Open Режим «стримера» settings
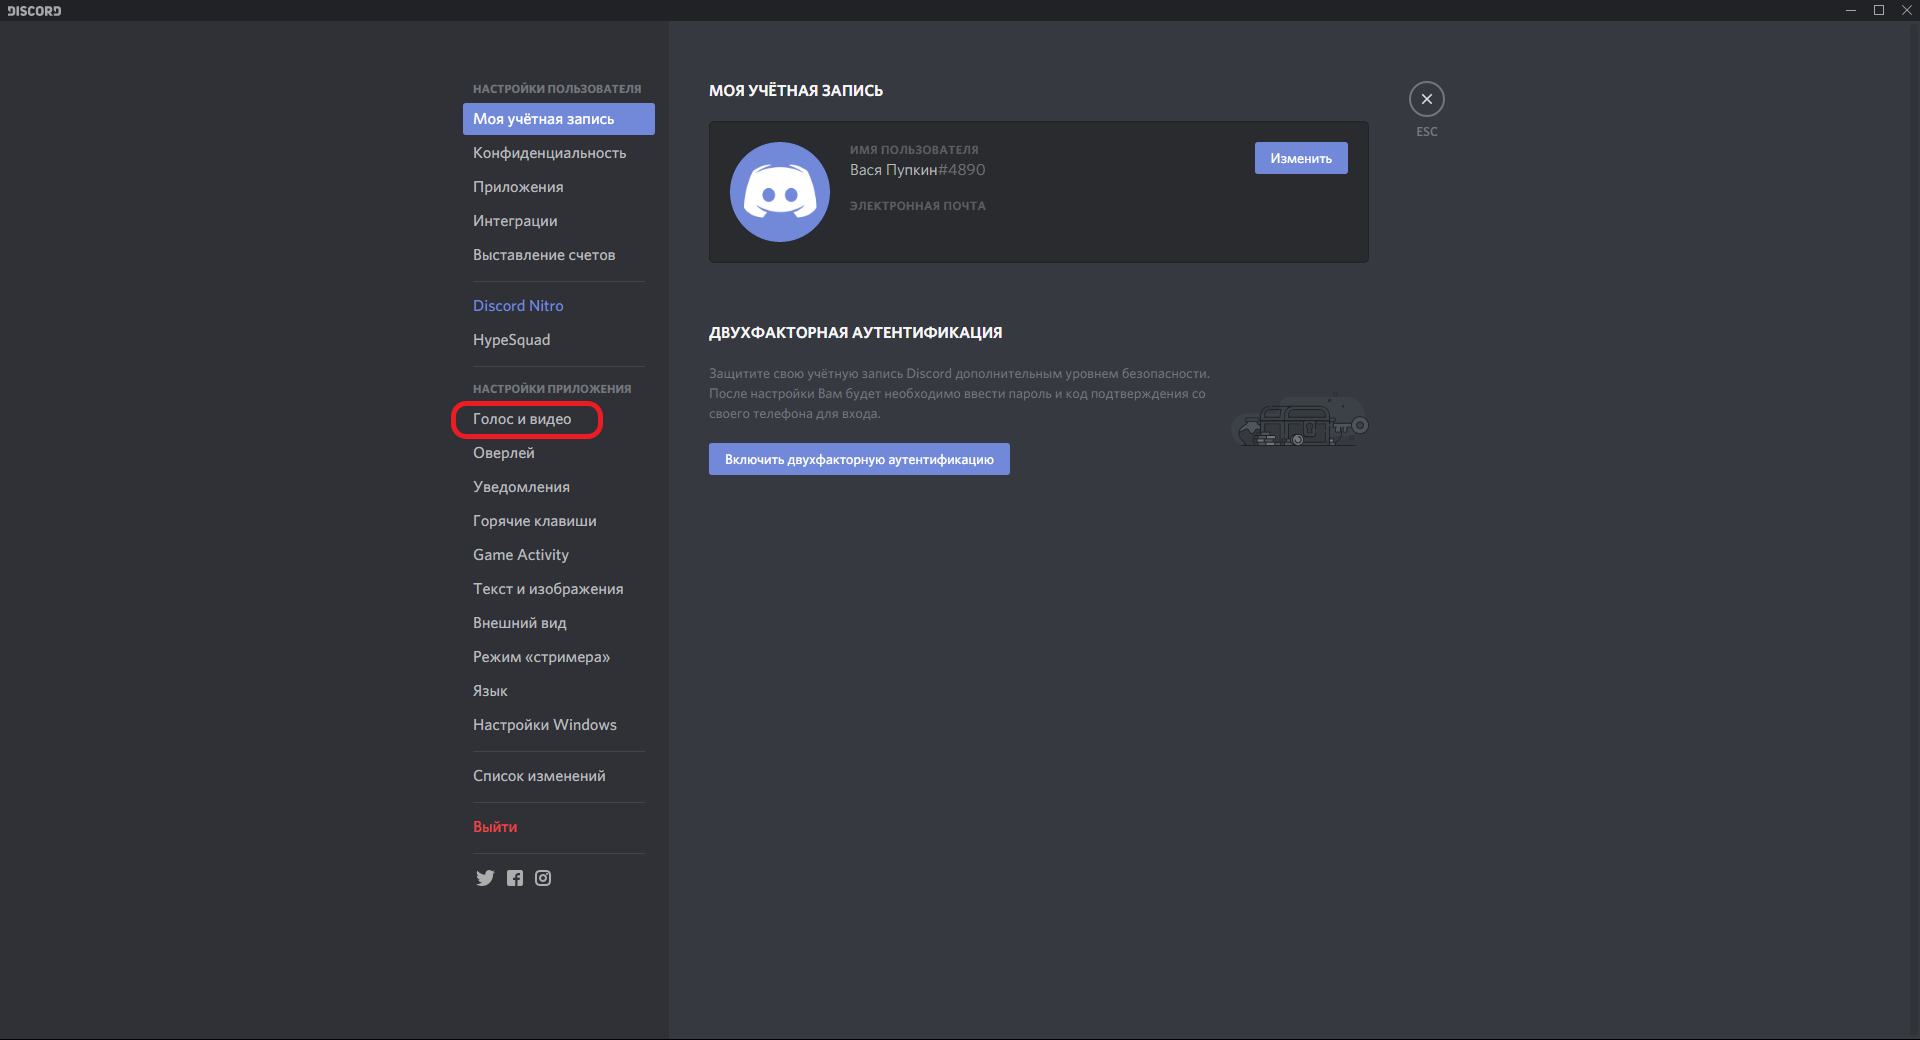 559,657
